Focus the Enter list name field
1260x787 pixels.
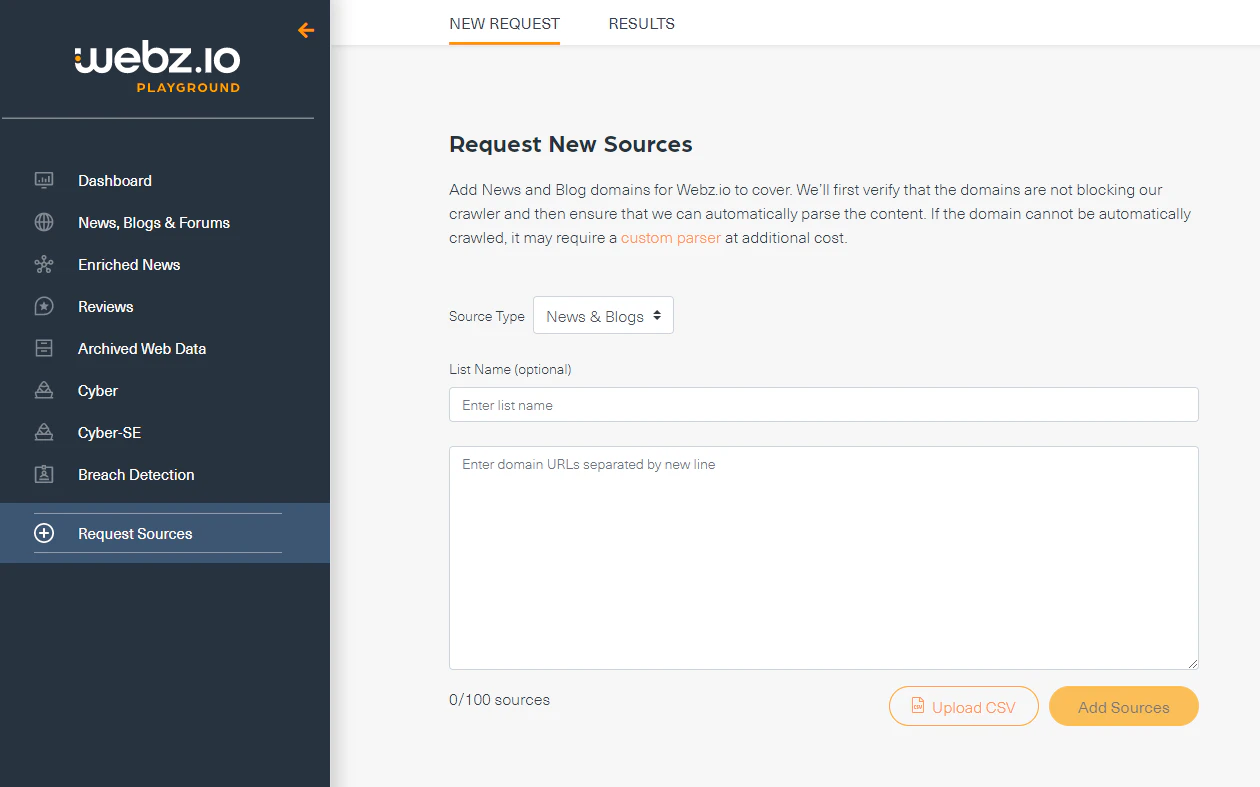823,404
